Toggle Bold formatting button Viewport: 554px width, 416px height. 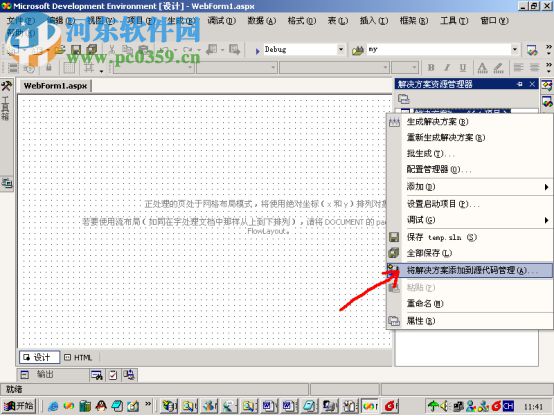click(431, 67)
